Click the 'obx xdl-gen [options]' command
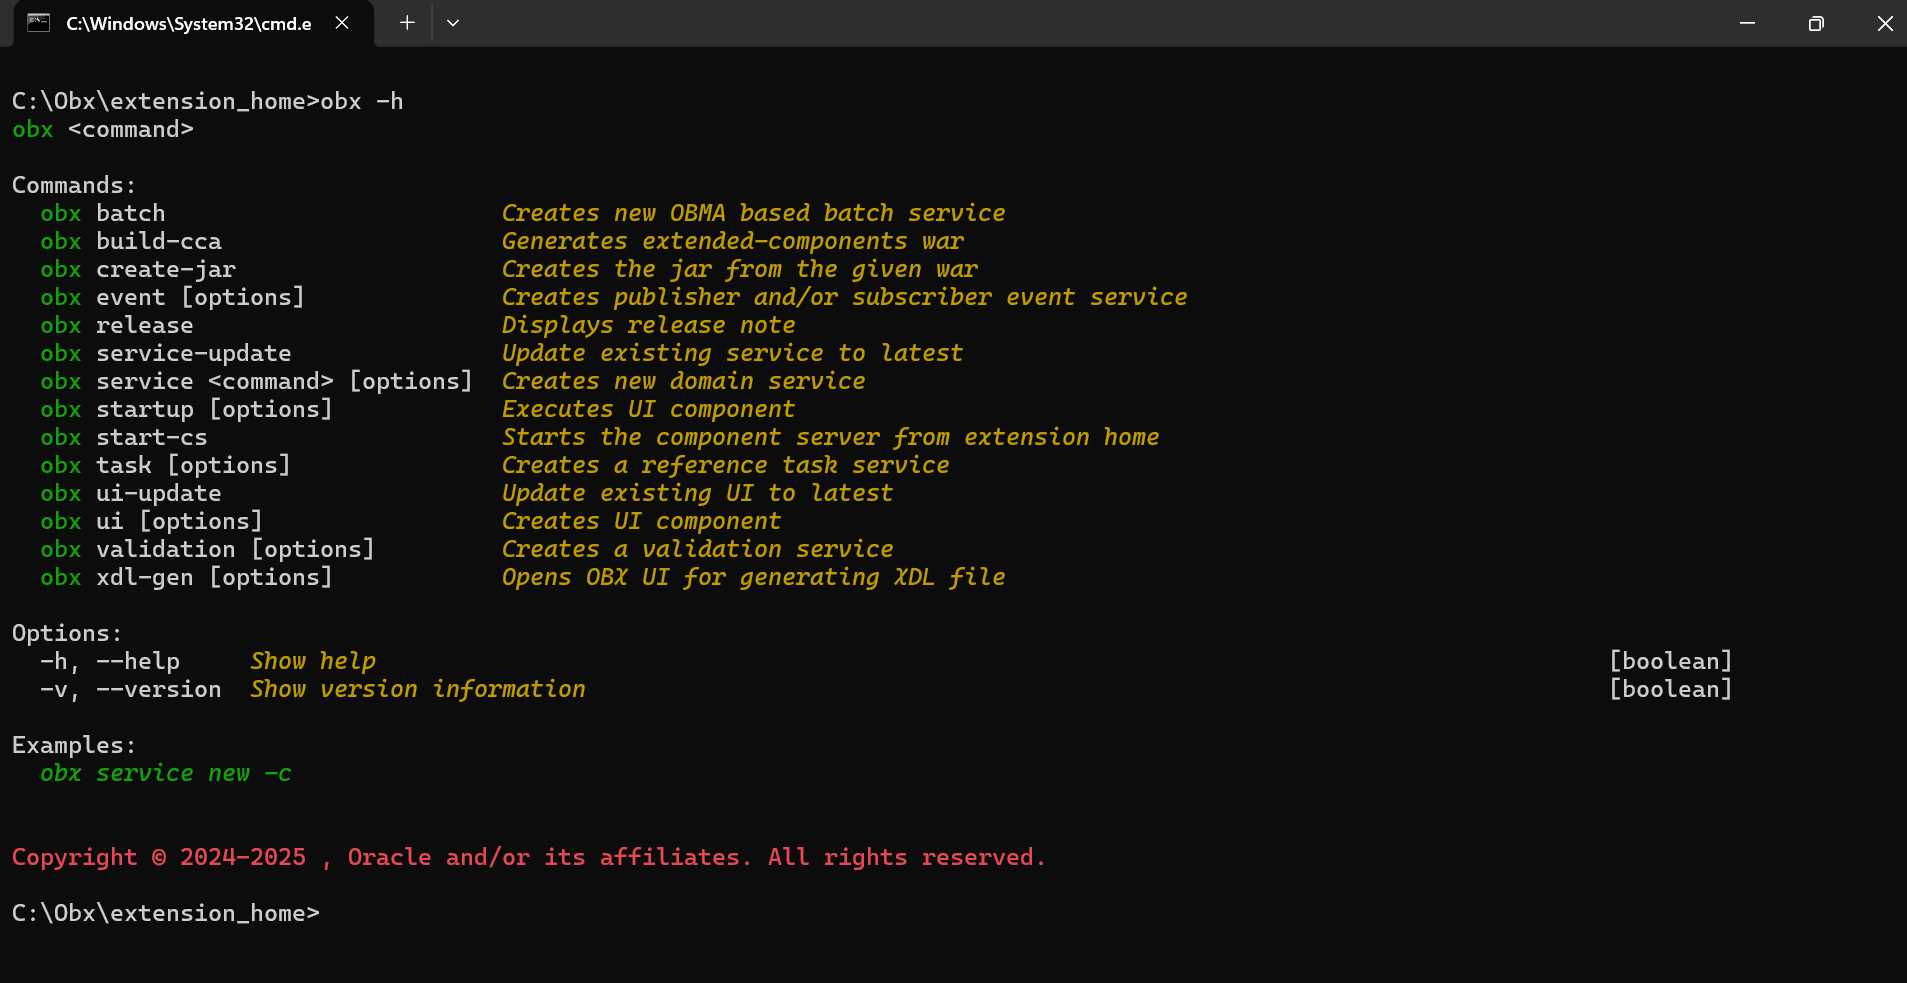Image resolution: width=1907 pixels, height=983 pixels. [x=186, y=577]
